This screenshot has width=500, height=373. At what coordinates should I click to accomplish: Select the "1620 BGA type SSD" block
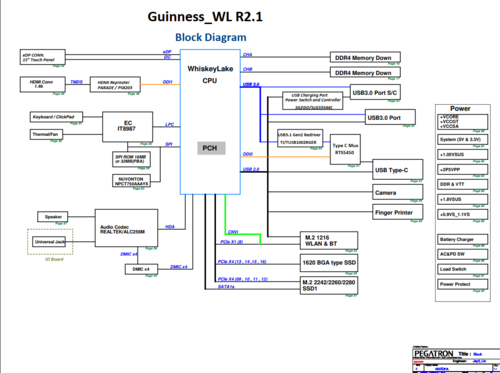(329, 263)
